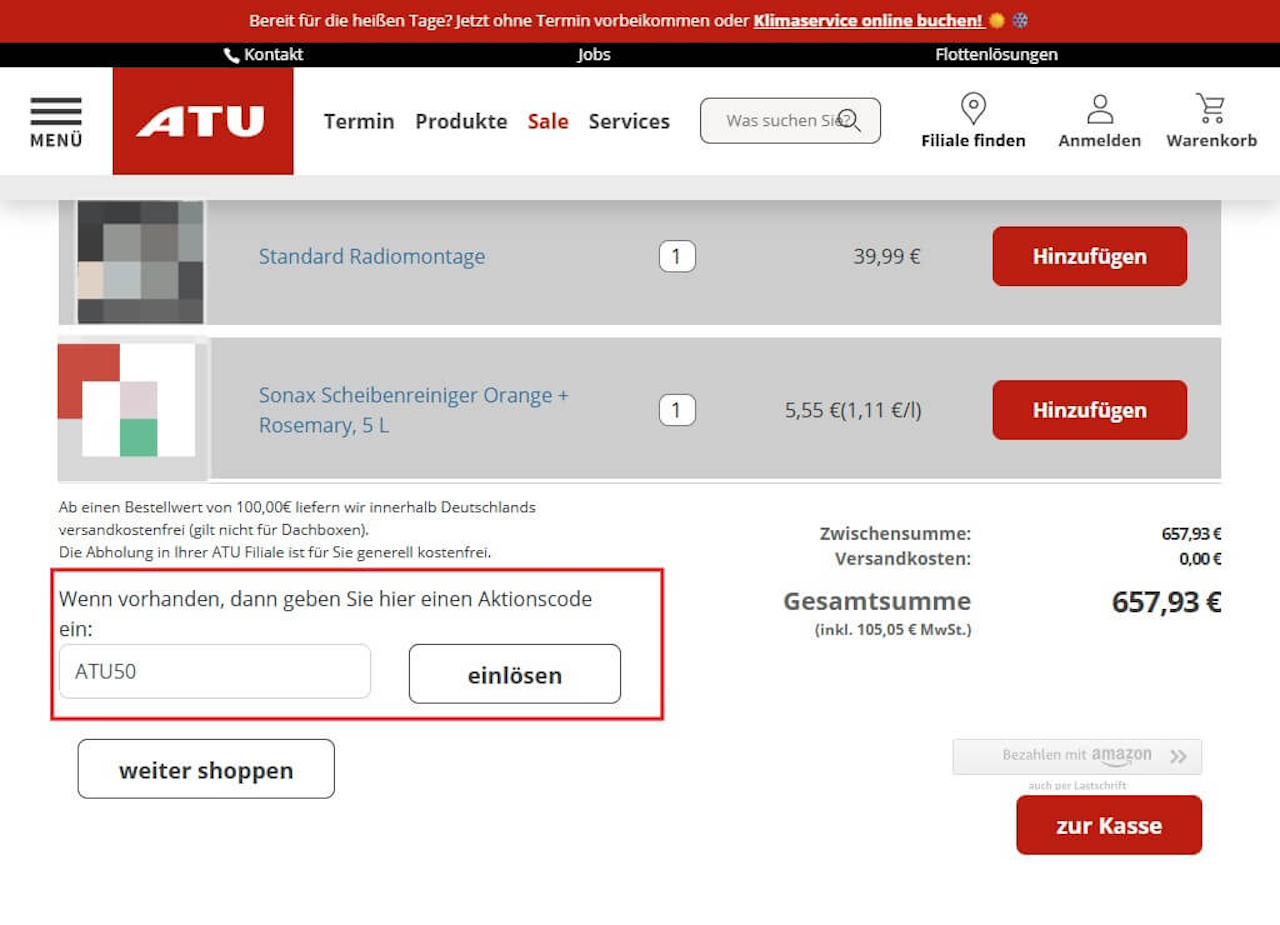The height and width of the screenshot is (925, 1280).
Task: Click the Aktionscode field containing ATU50
Action: click(215, 671)
